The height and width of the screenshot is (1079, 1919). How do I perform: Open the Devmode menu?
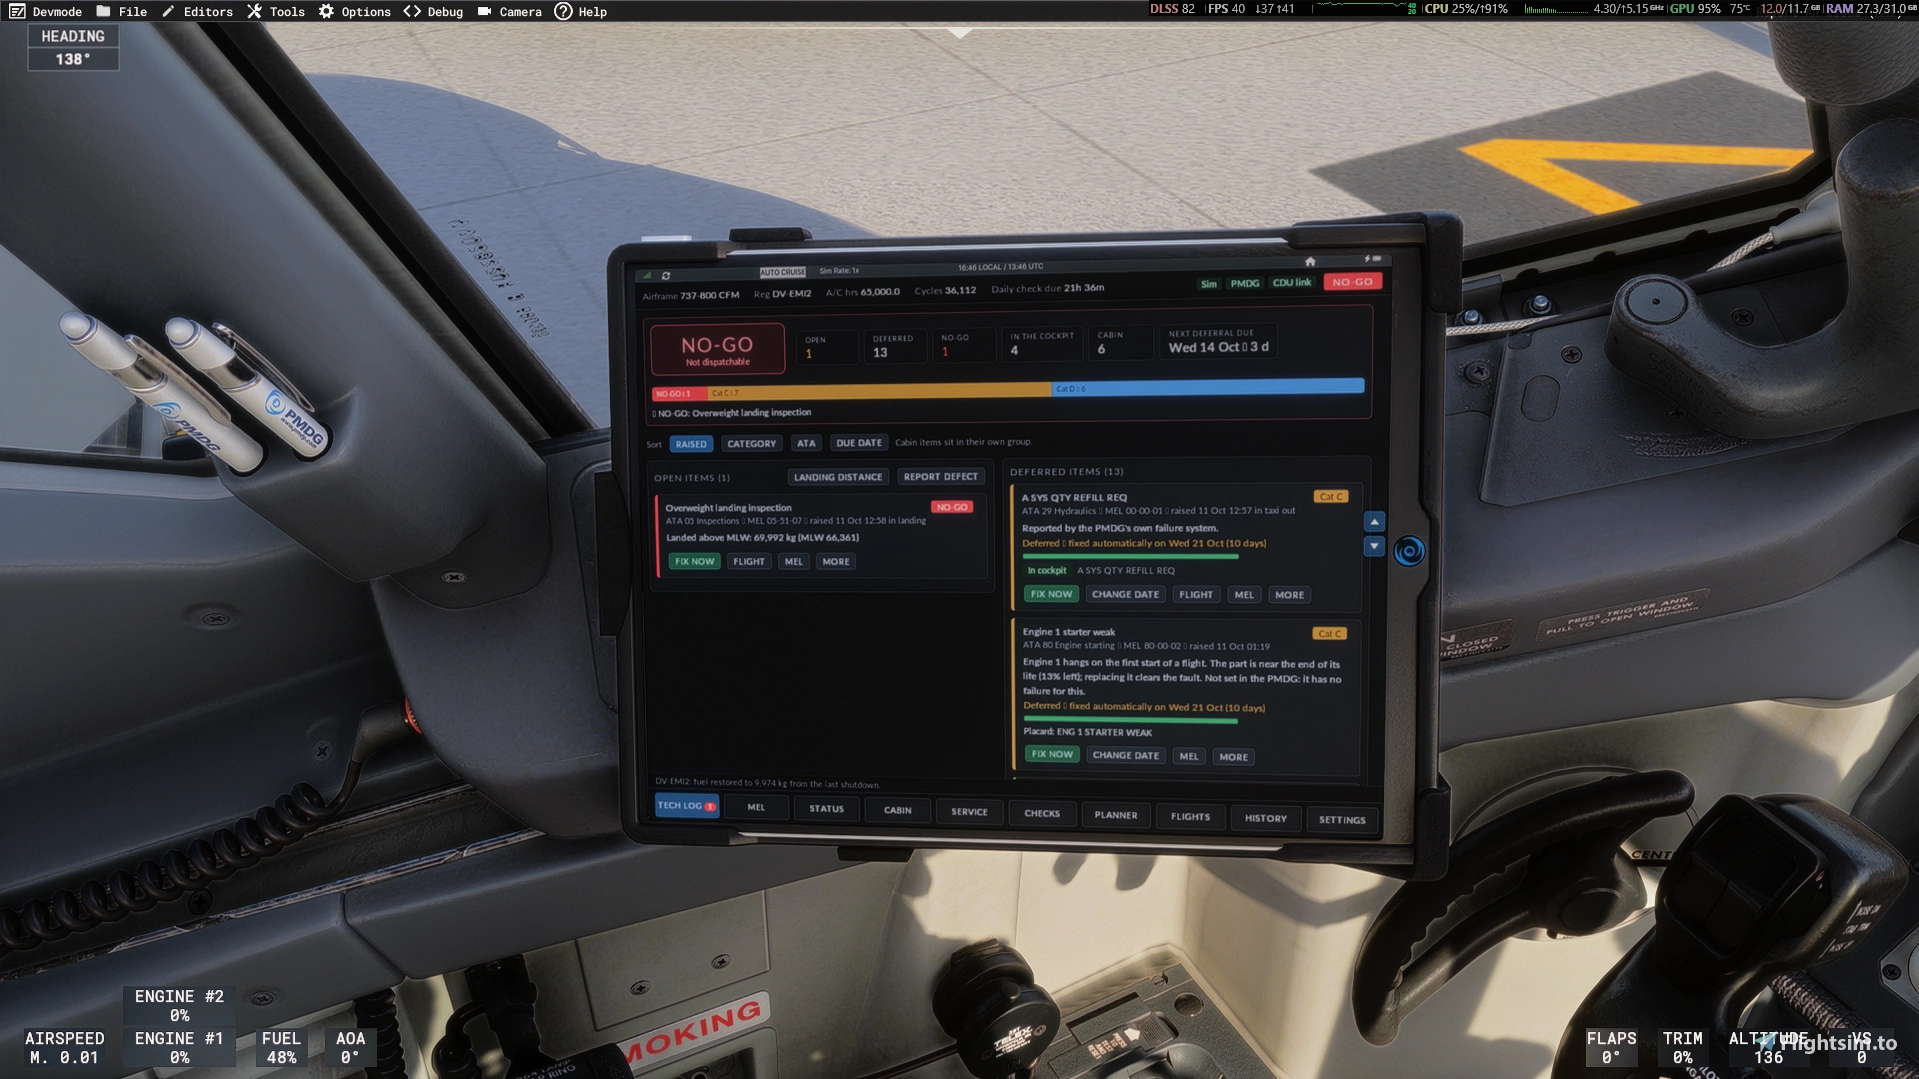(46, 11)
